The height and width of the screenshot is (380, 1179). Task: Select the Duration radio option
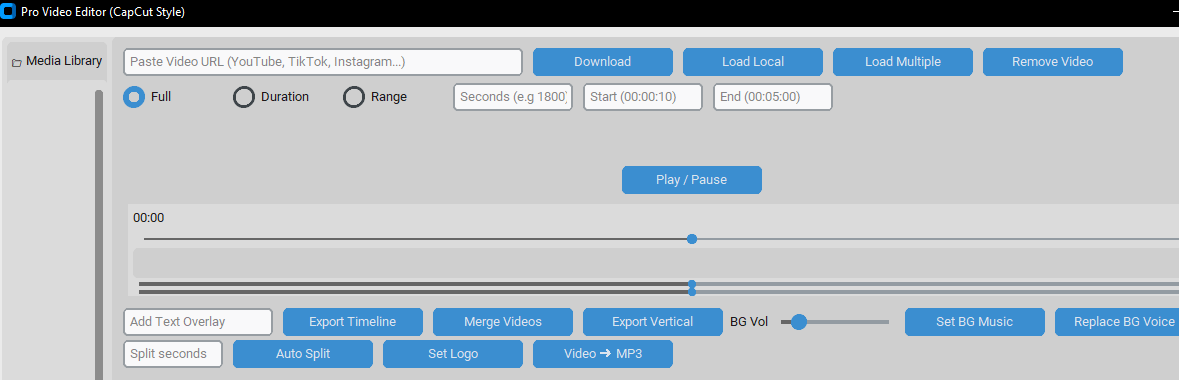(244, 97)
